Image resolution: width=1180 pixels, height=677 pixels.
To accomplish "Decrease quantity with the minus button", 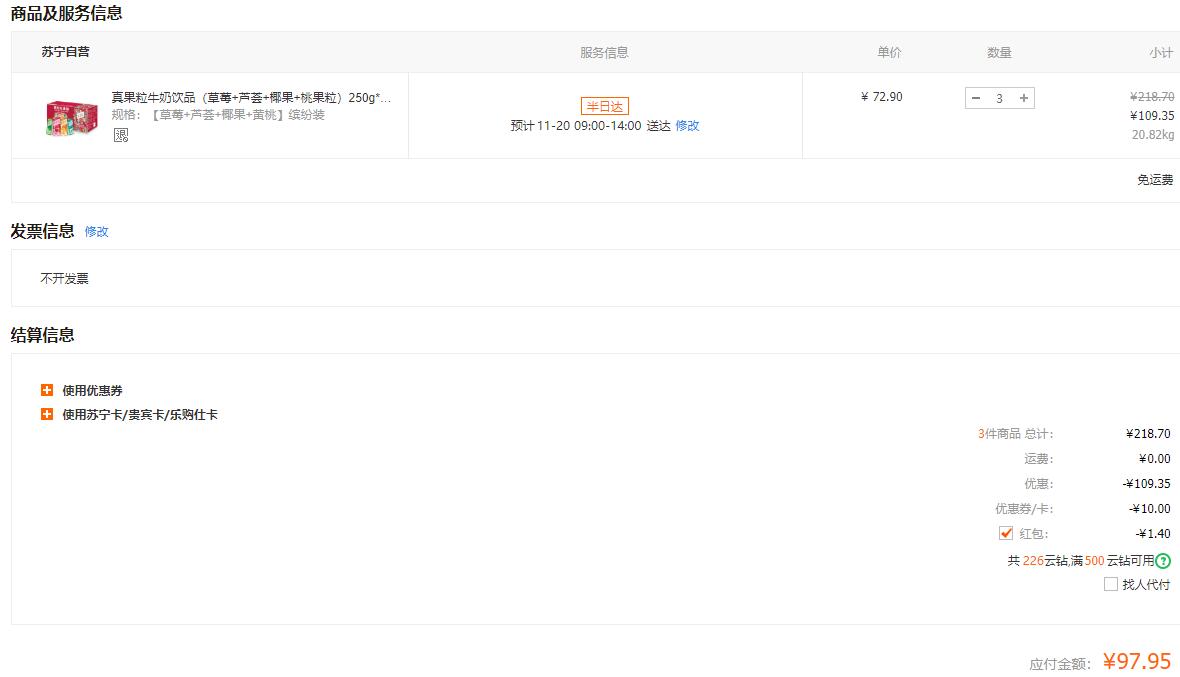I will click(976, 98).
